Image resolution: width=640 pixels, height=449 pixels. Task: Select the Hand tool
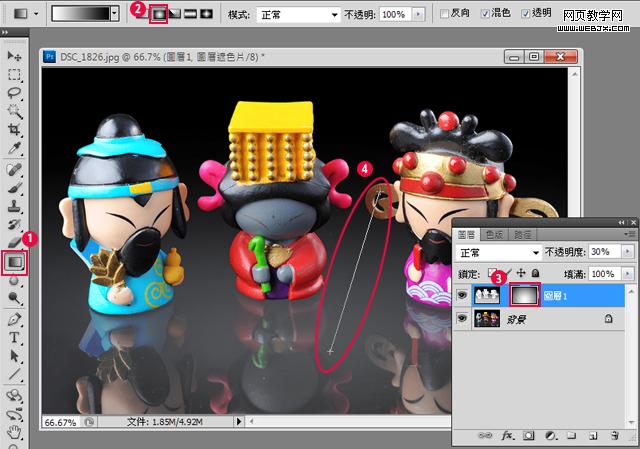[14, 431]
